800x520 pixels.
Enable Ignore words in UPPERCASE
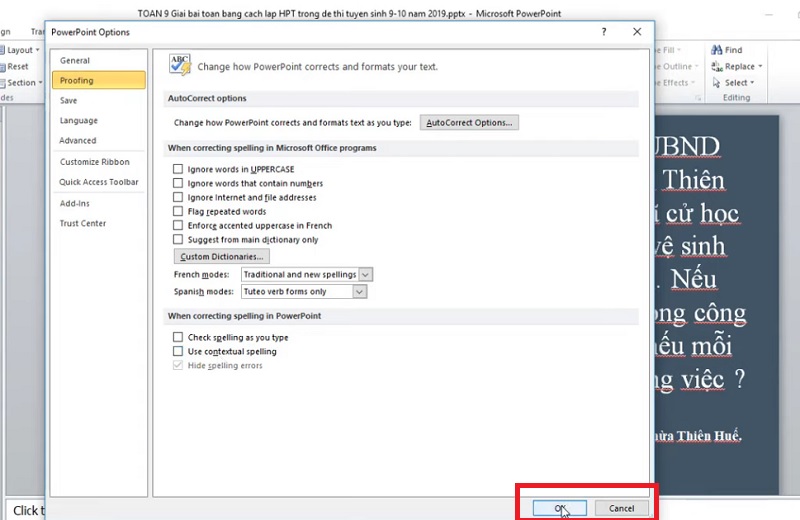pyautogui.click(x=178, y=170)
